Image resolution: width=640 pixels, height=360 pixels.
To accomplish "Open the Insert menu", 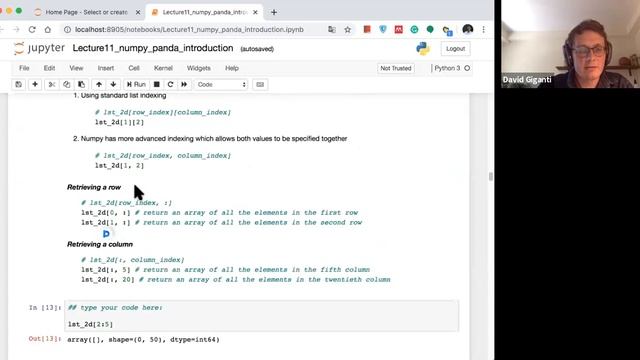I will click(106, 68).
